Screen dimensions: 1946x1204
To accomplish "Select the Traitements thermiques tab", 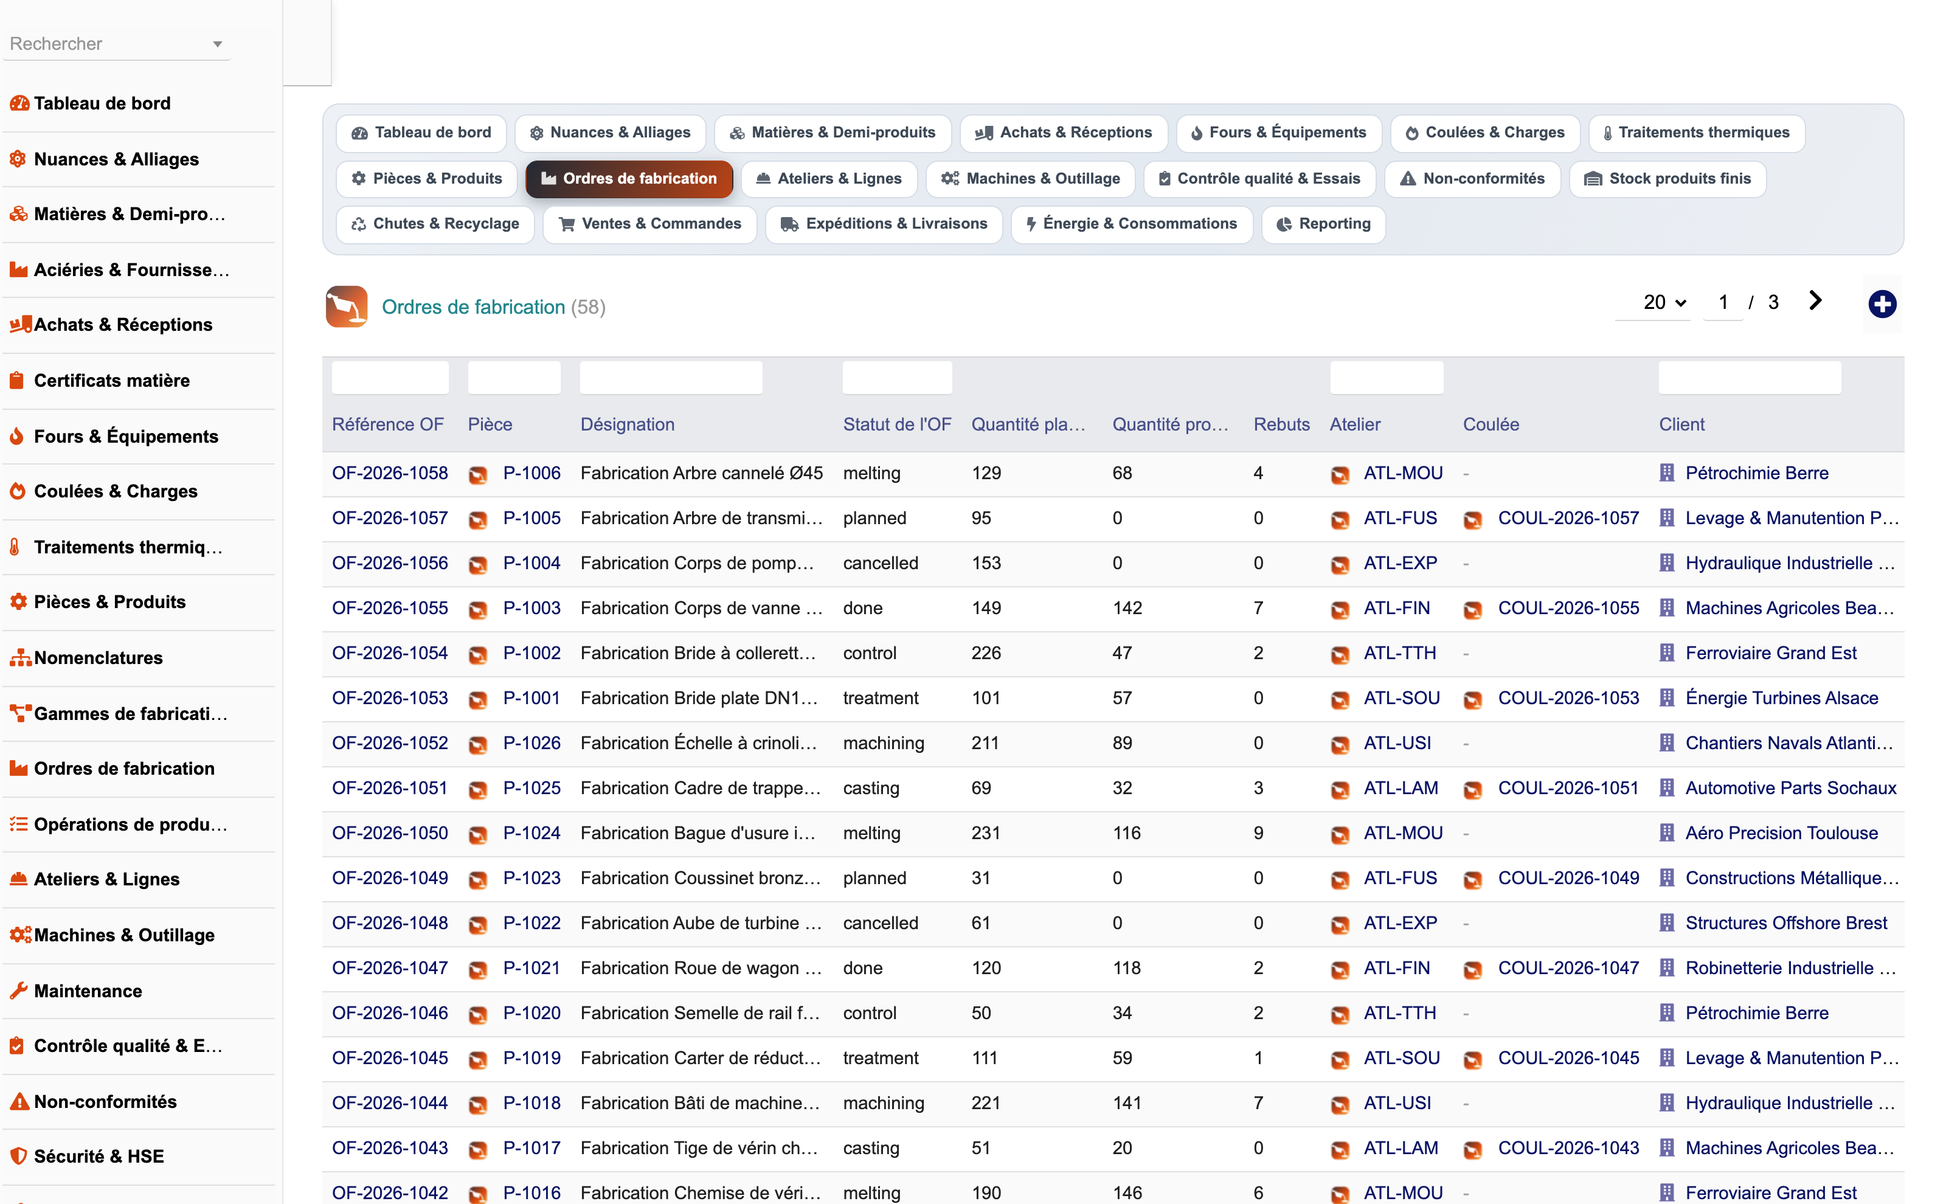I will tap(1696, 133).
